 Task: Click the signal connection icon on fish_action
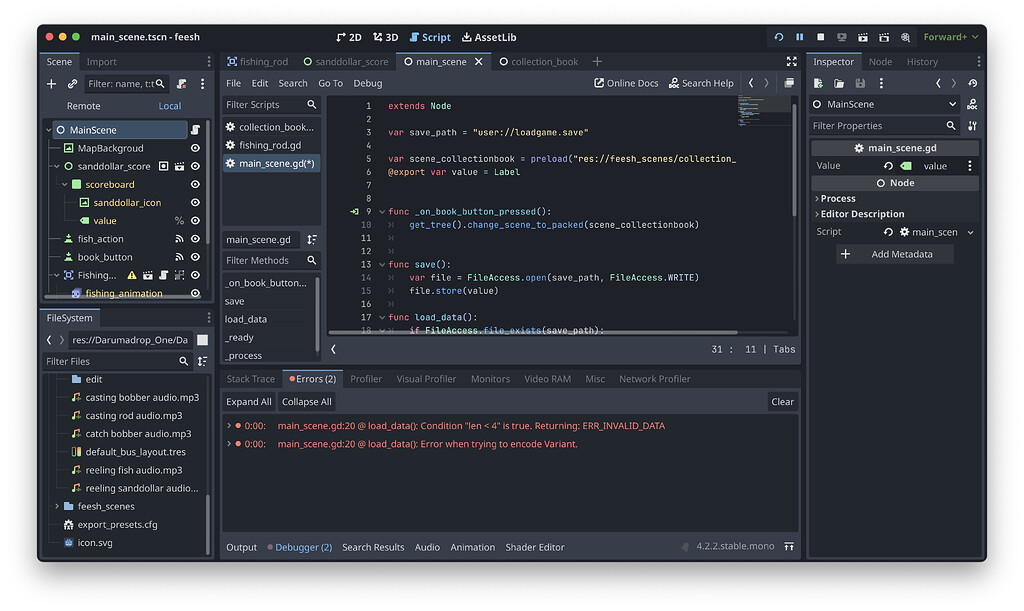179,239
